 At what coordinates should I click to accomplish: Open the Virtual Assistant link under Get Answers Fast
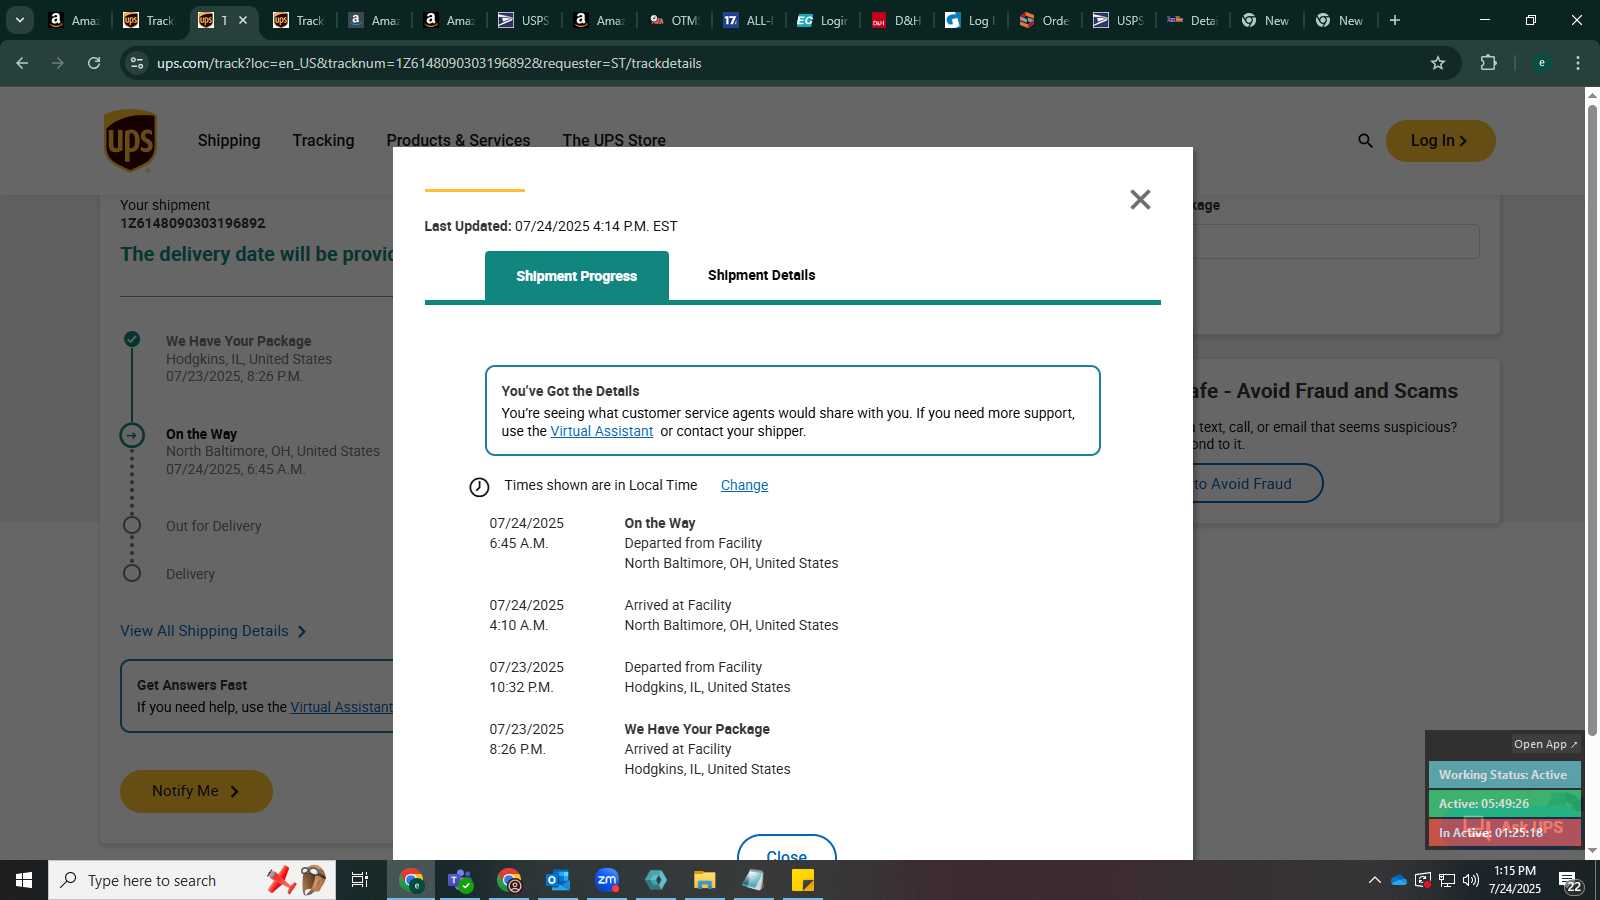coord(341,707)
